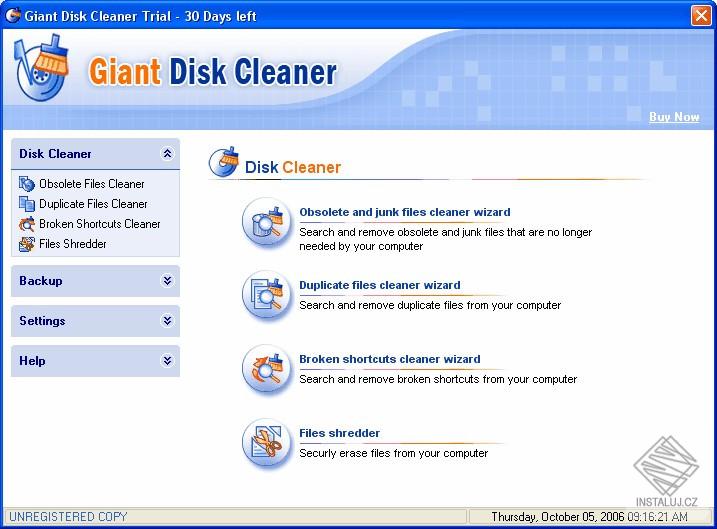Click the Disk Cleaner heading icon
Viewport: 717px width, 529px height.
tap(224, 161)
